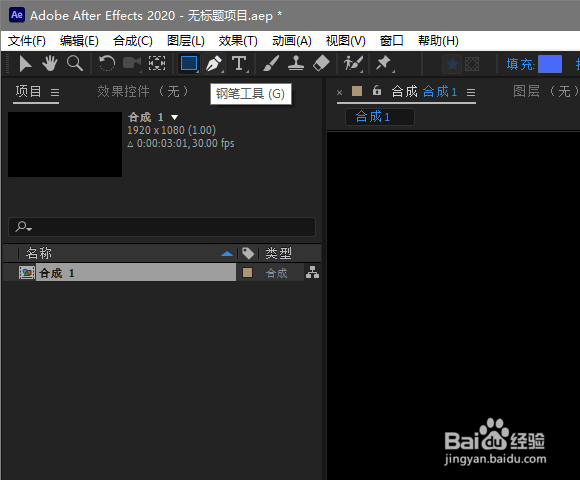The height and width of the screenshot is (480, 580).
Task: Open the 动画(A) menu
Action: click(x=292, y=41)
